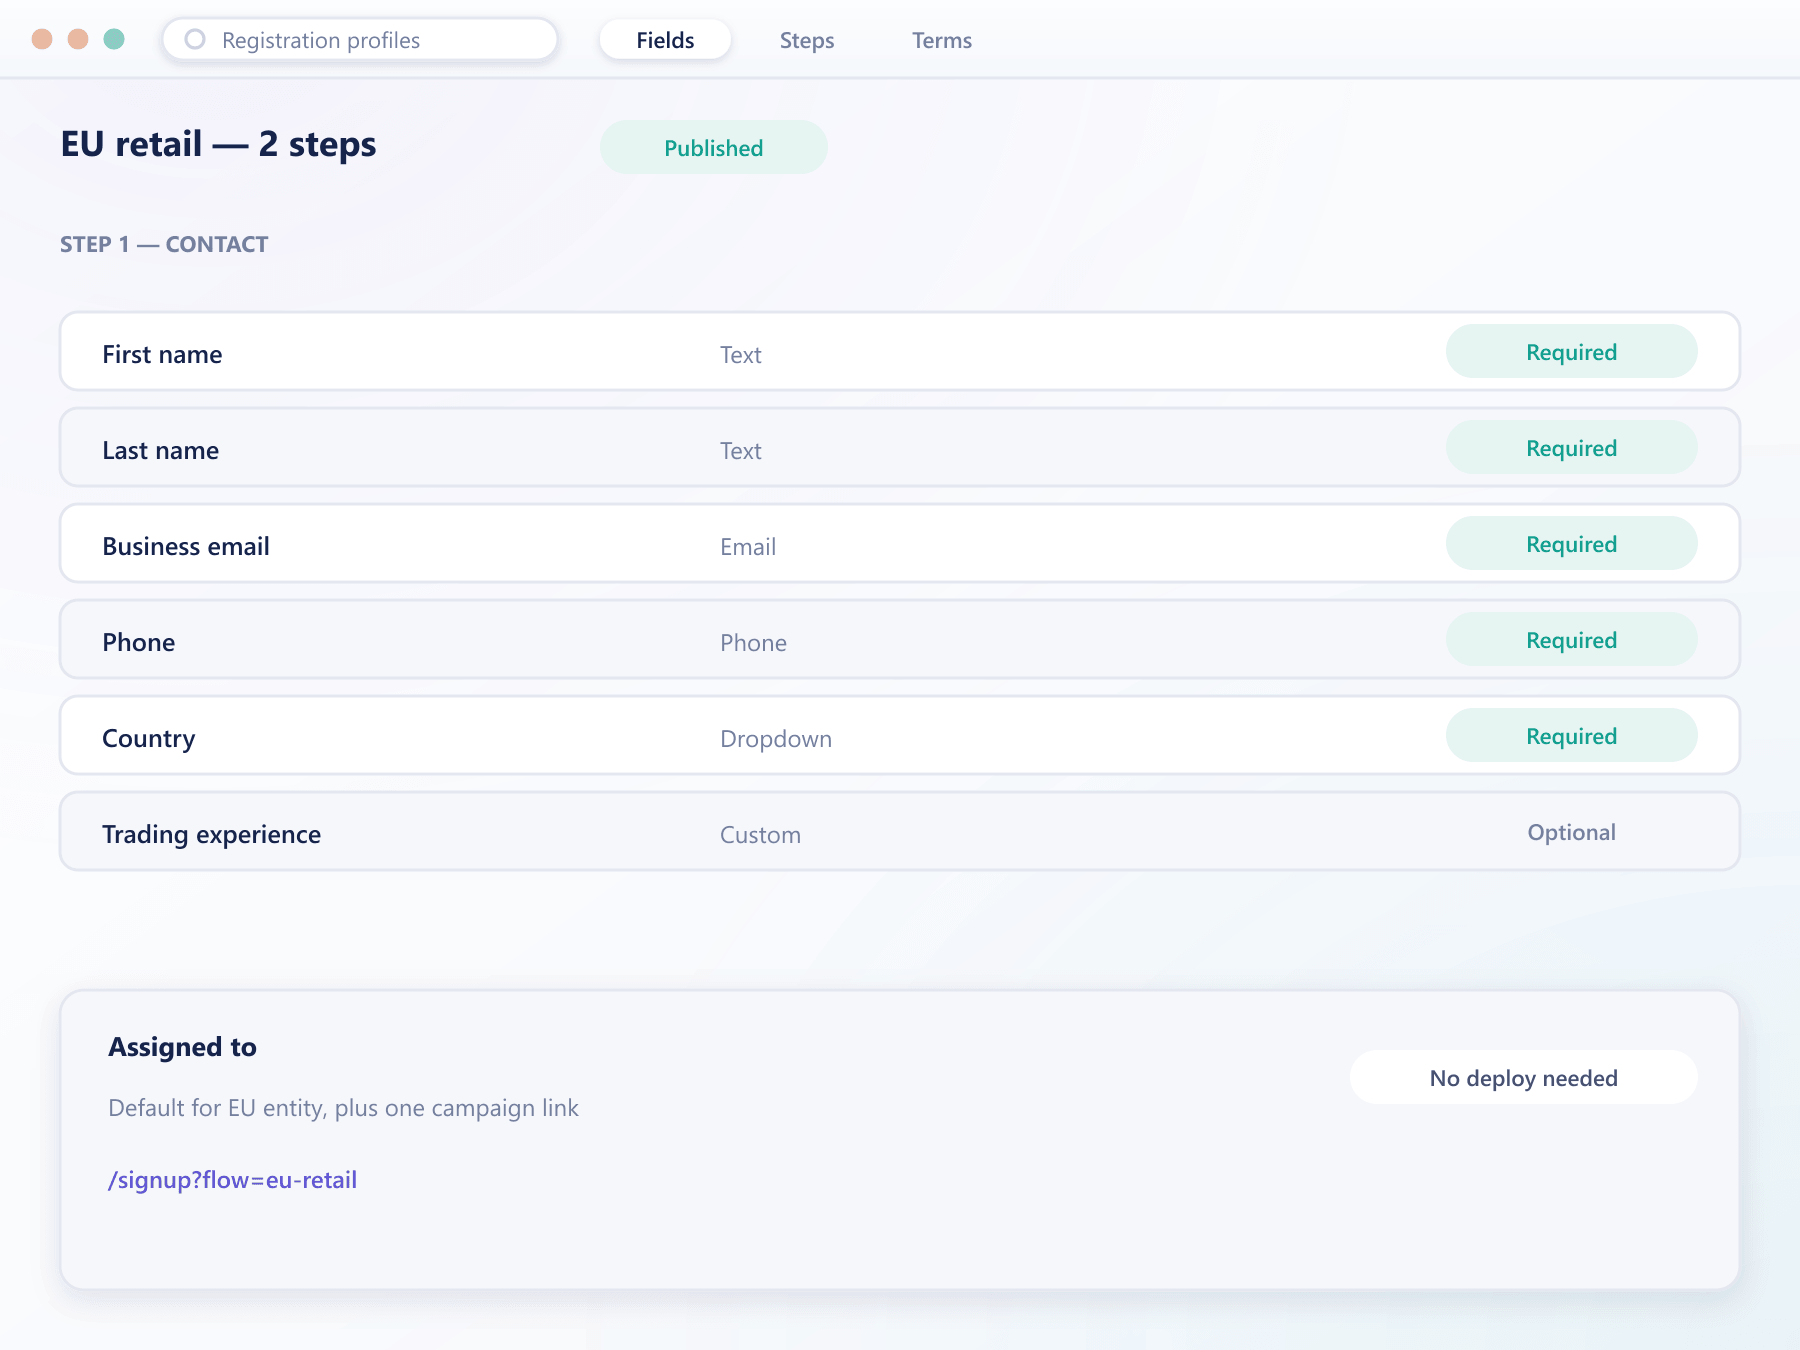The image size is (1800, 1350).
Task: Click the Text type of Last name
Action: [740, 451]
